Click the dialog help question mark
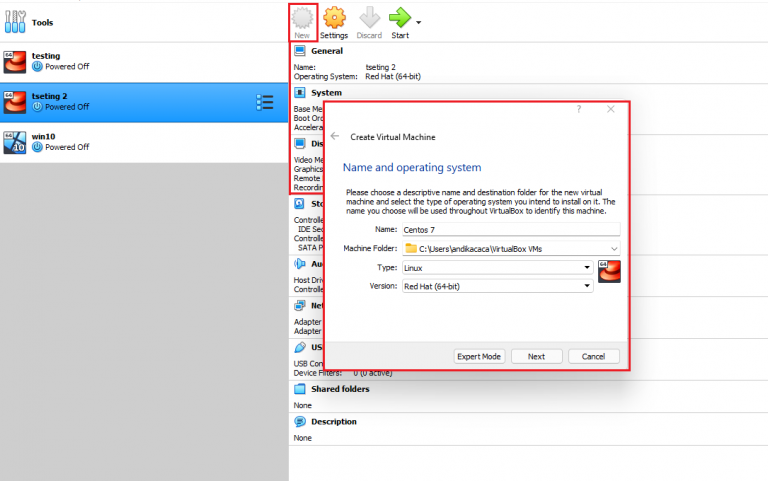This screenshot has height=481, width=768. [x=579, y=109]
